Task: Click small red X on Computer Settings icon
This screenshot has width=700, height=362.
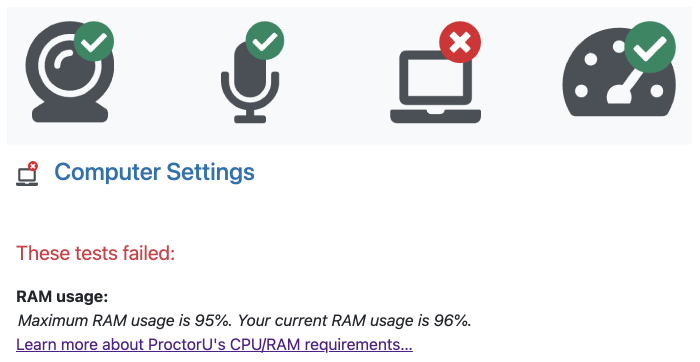Action: [33, 166]
